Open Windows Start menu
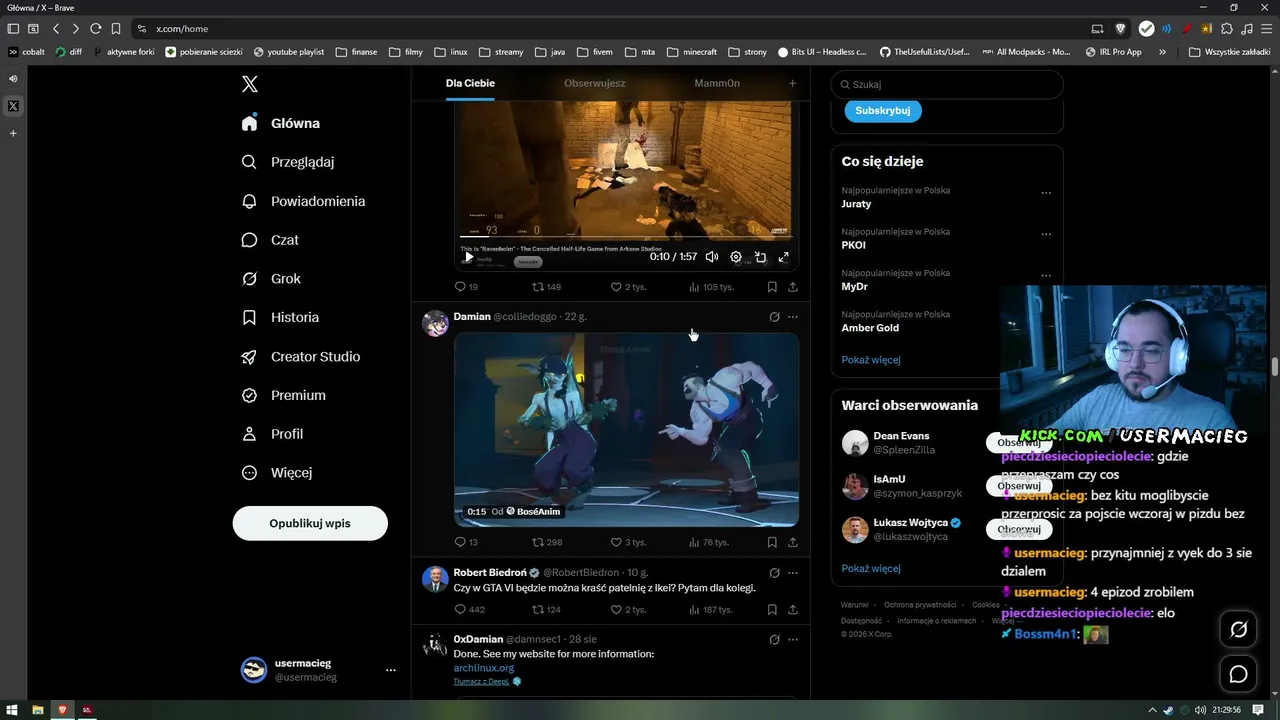 [x=12, y=710]
